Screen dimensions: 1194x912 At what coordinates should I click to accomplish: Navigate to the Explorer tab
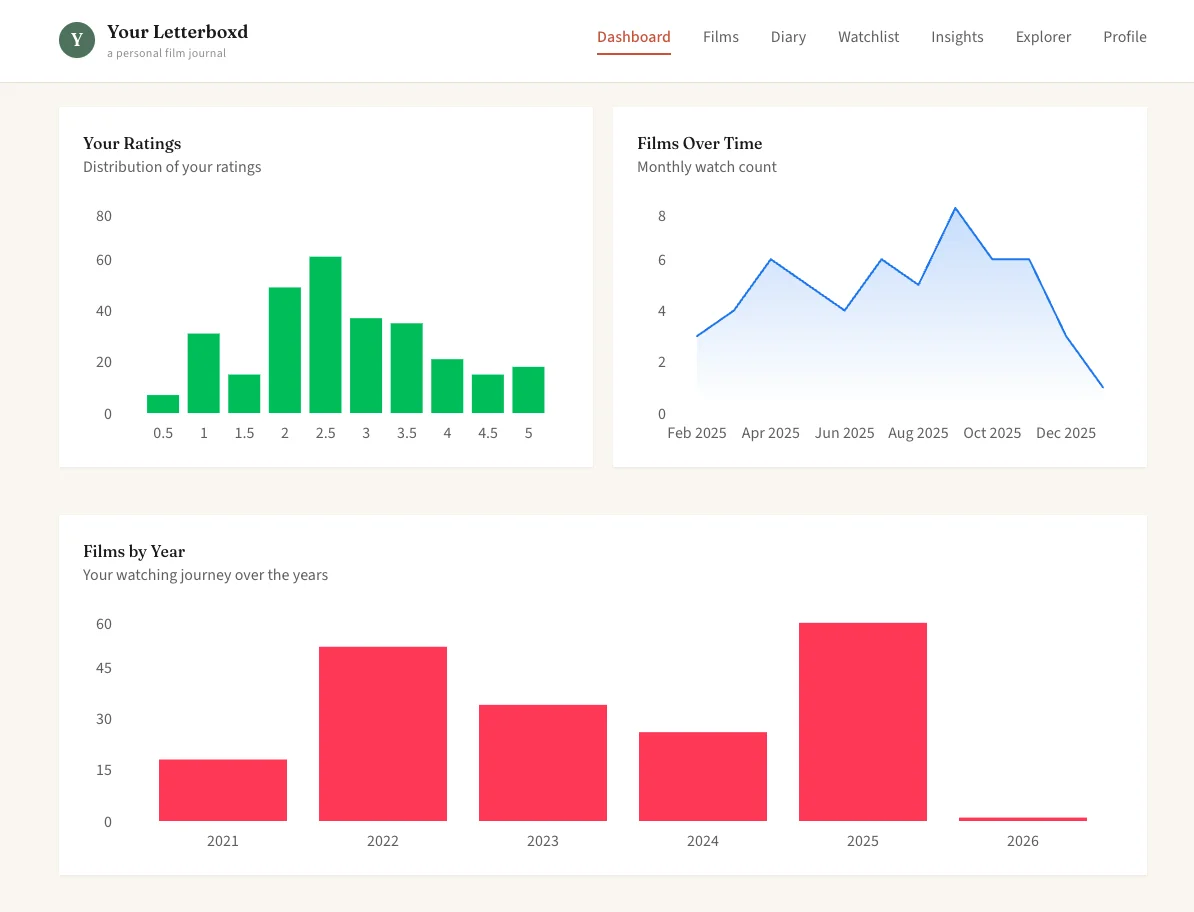pos(1043,37)
